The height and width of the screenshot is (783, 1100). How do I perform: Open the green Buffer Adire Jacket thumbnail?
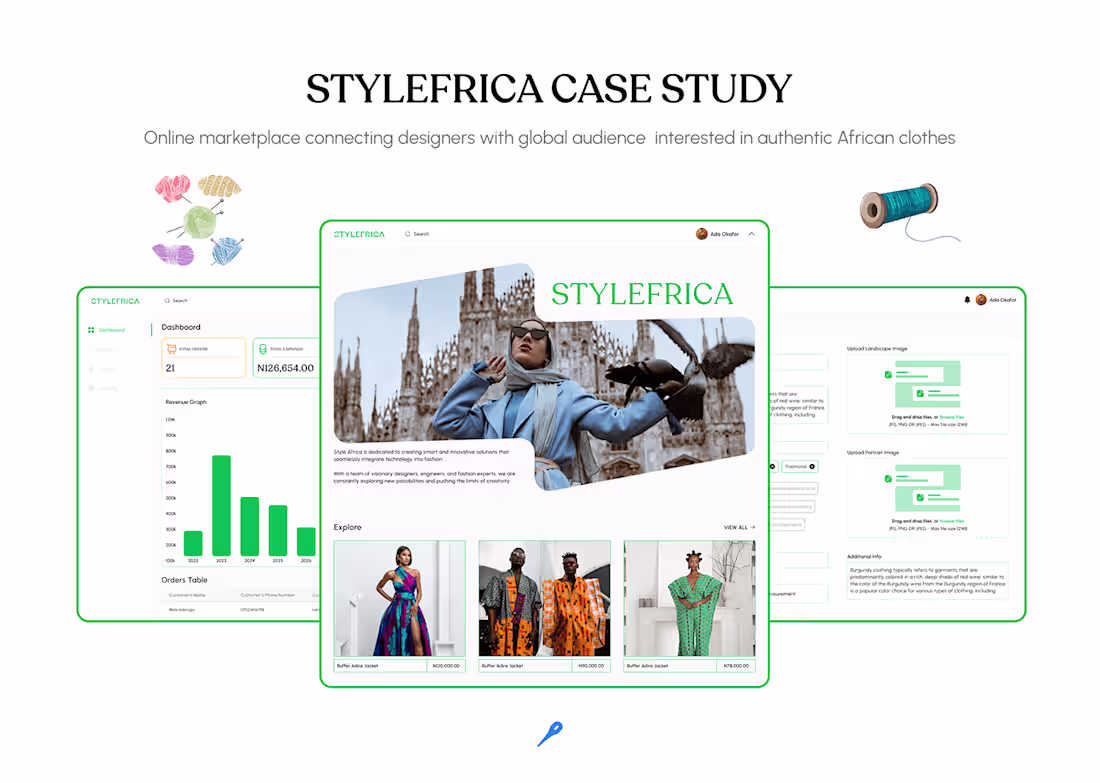point(689,597)
